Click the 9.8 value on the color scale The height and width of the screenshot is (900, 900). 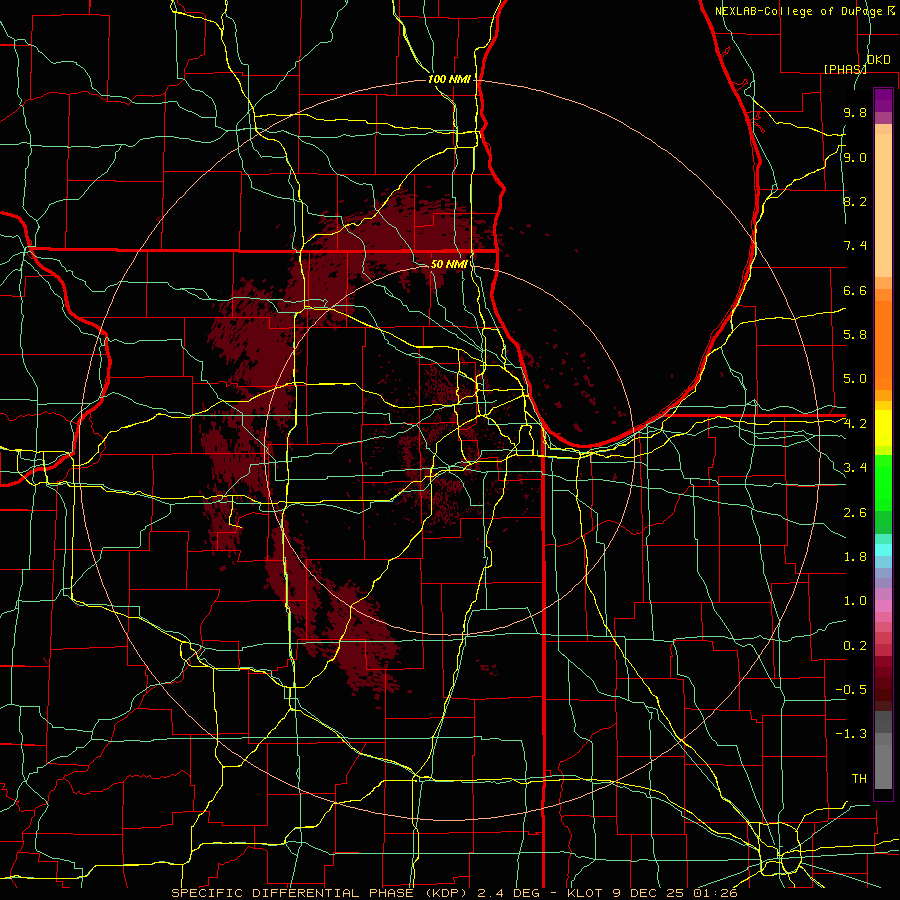[855, 113]
